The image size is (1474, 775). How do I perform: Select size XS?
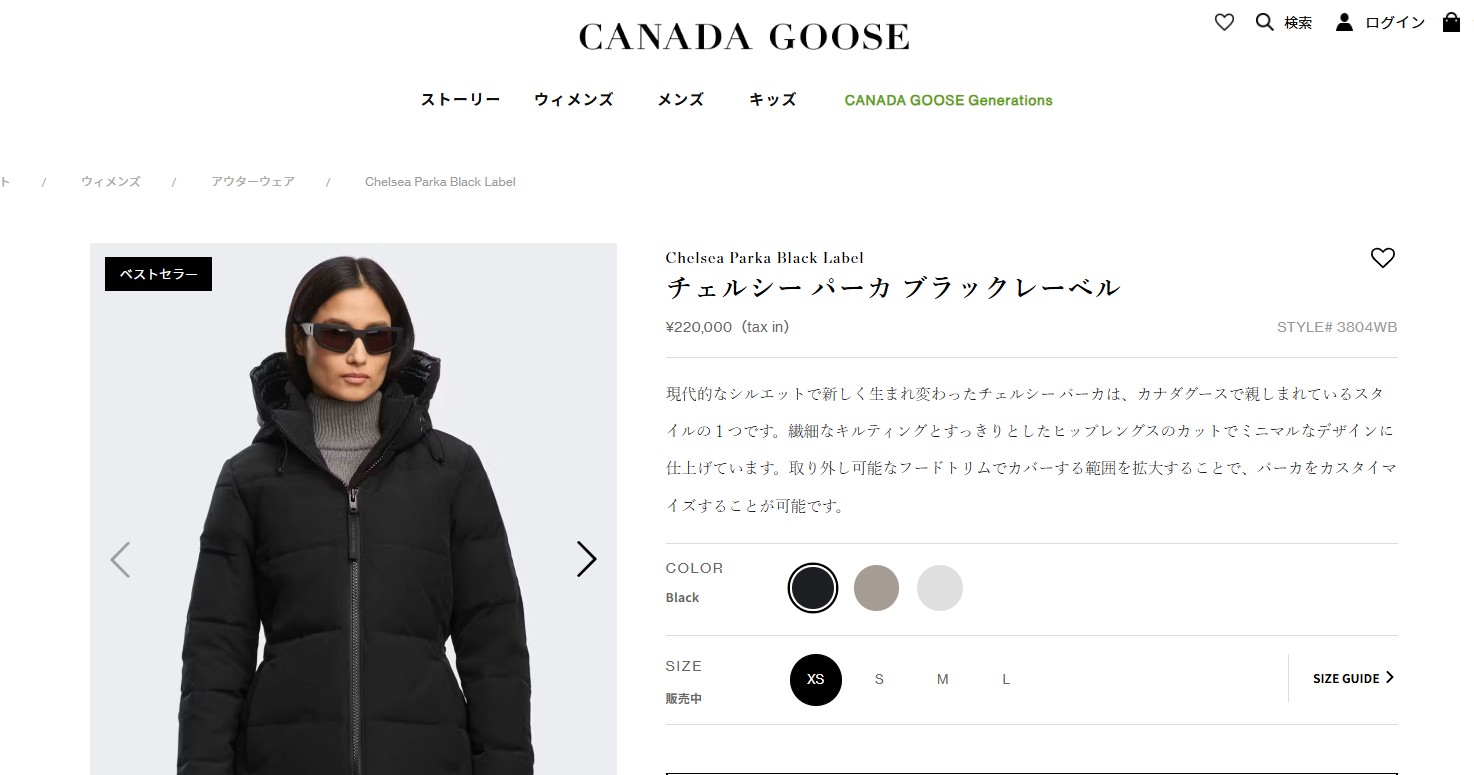click(x=815, y=679)
